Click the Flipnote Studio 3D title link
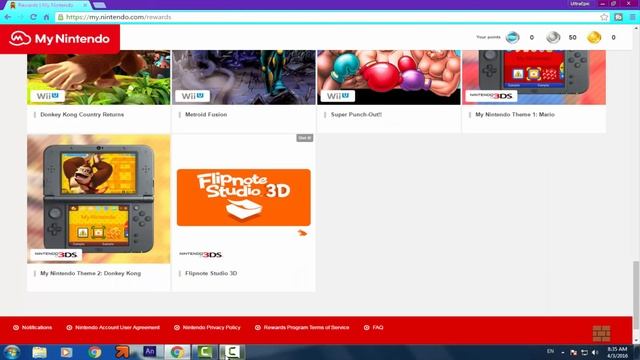 pyautogui.click(x=211, y=273)
